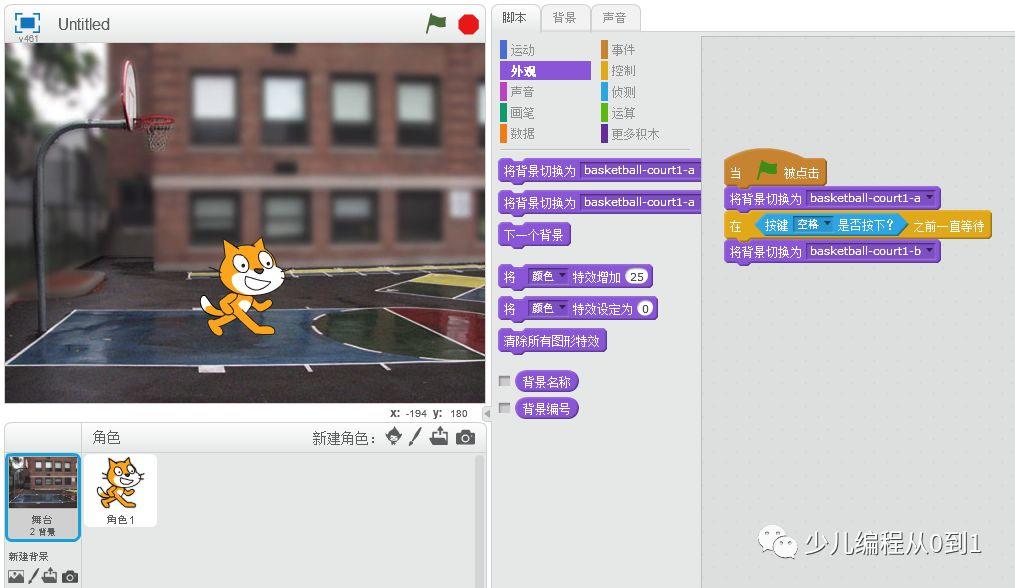This screenshot has height=588, width=1015.
Task: Paint a new backdrop brush icon
Action: click(x=33, y=575)
